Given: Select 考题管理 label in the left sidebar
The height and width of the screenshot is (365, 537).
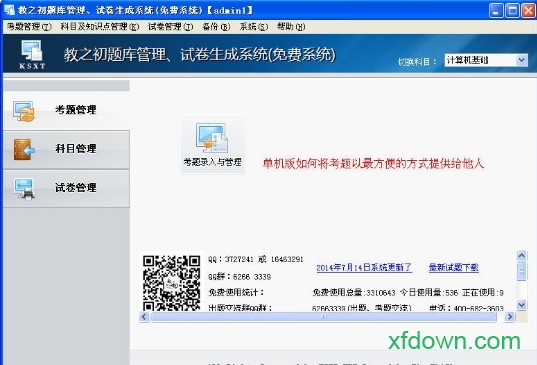Looking at the screenshot, I should click(x=76, y=110).
